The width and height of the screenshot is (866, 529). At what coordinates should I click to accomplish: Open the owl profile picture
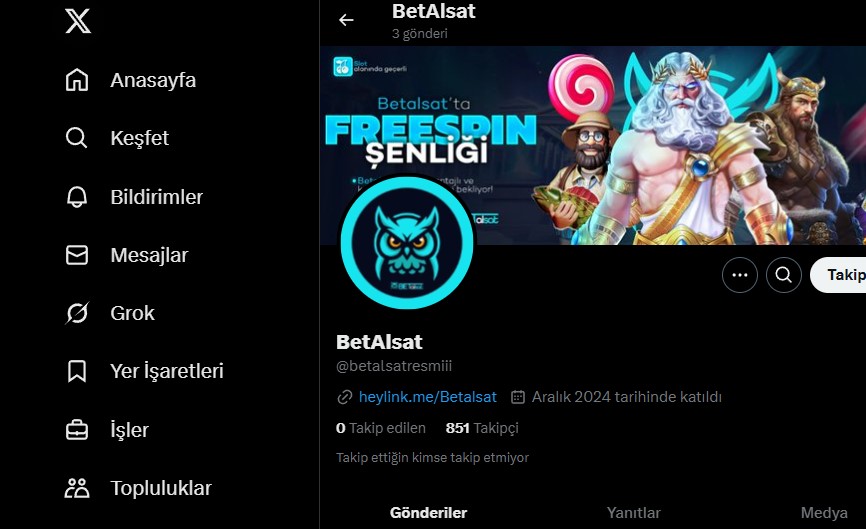(x=407, y=243)
